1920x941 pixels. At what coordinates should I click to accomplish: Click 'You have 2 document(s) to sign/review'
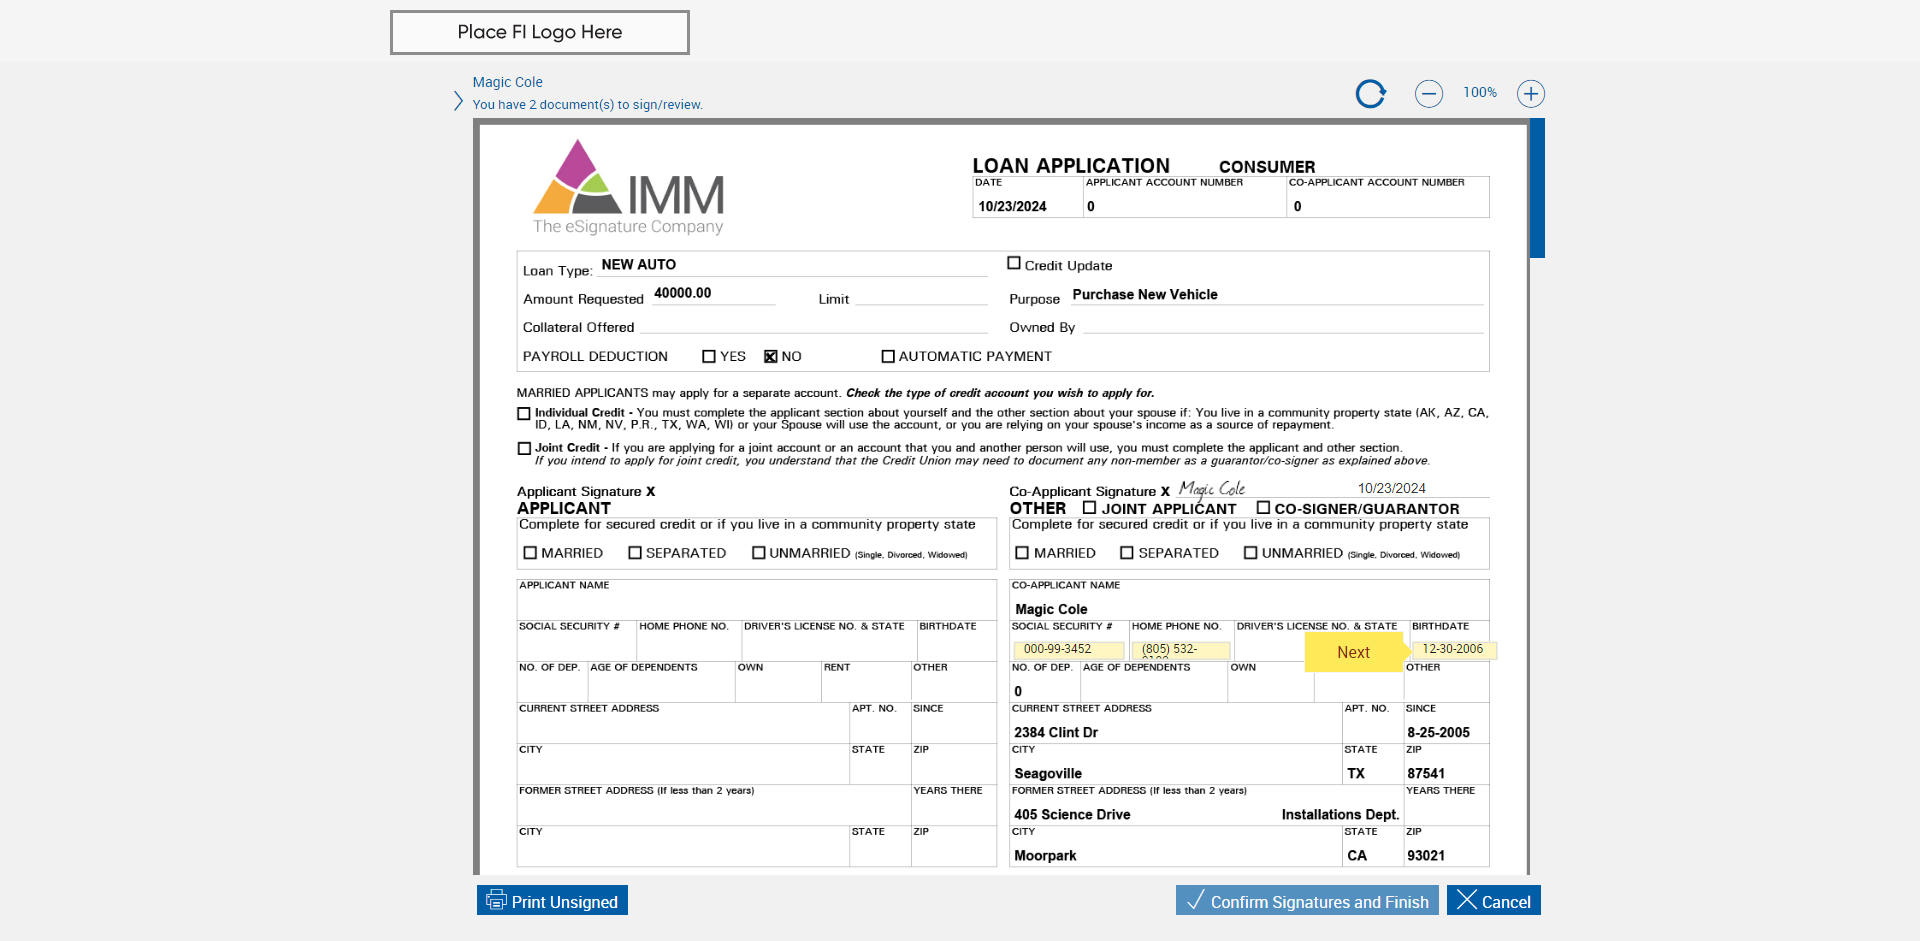point(588,104)
